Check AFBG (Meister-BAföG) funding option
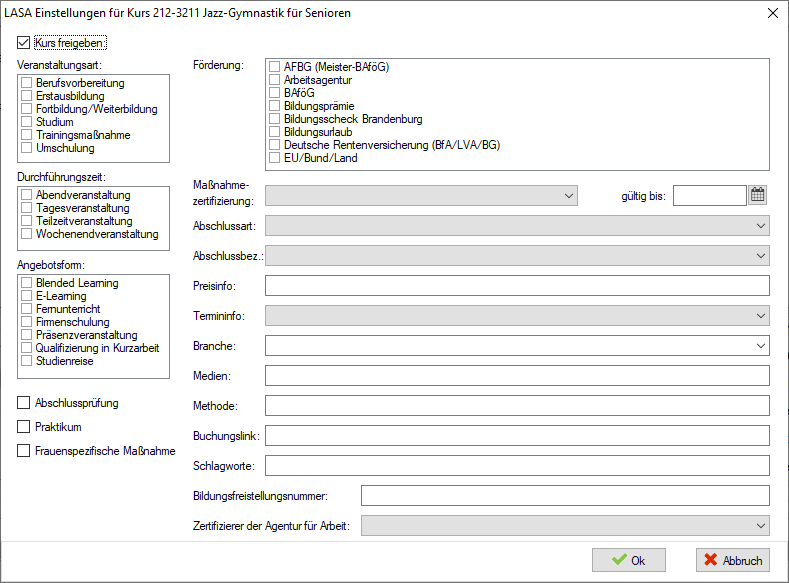 [275, 67]
